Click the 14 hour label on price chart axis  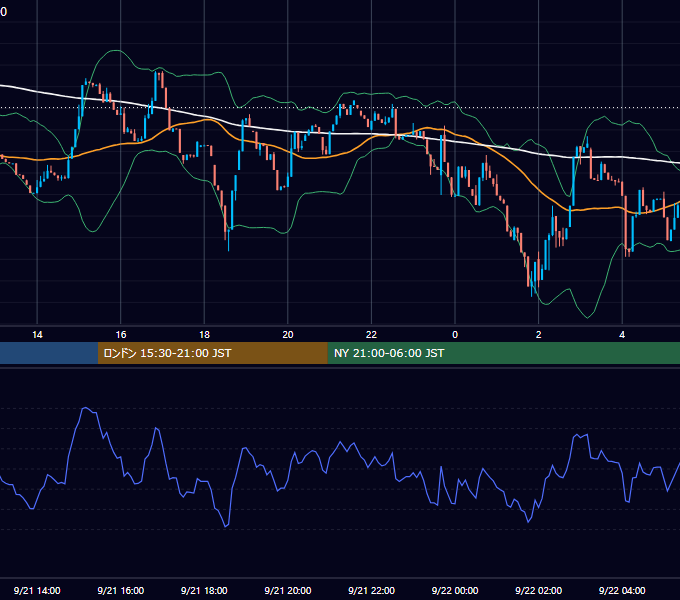coord(37,335)
